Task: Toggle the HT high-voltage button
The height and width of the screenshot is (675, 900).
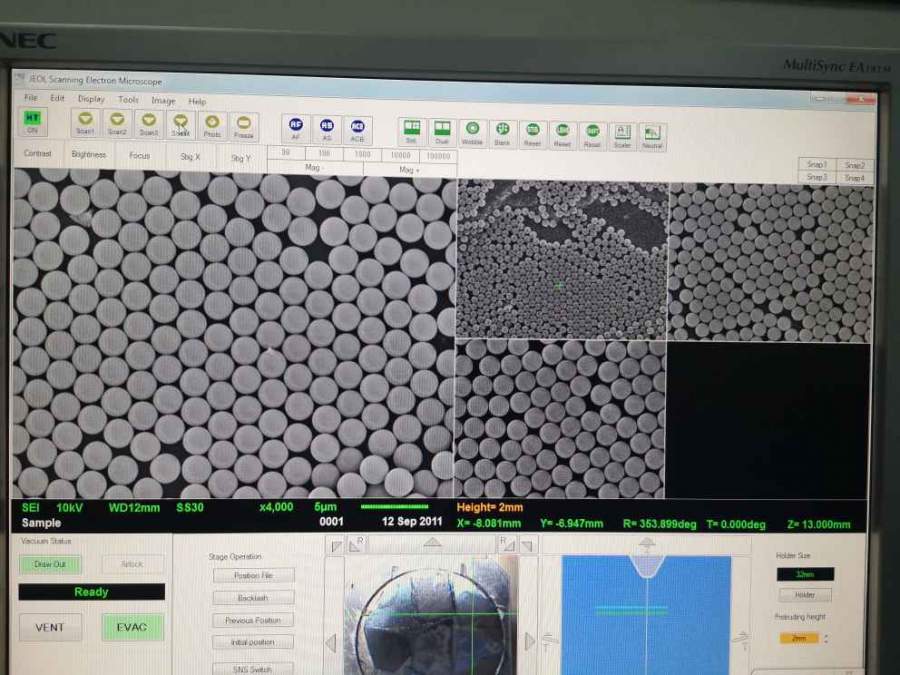Action: coord(32,122)
